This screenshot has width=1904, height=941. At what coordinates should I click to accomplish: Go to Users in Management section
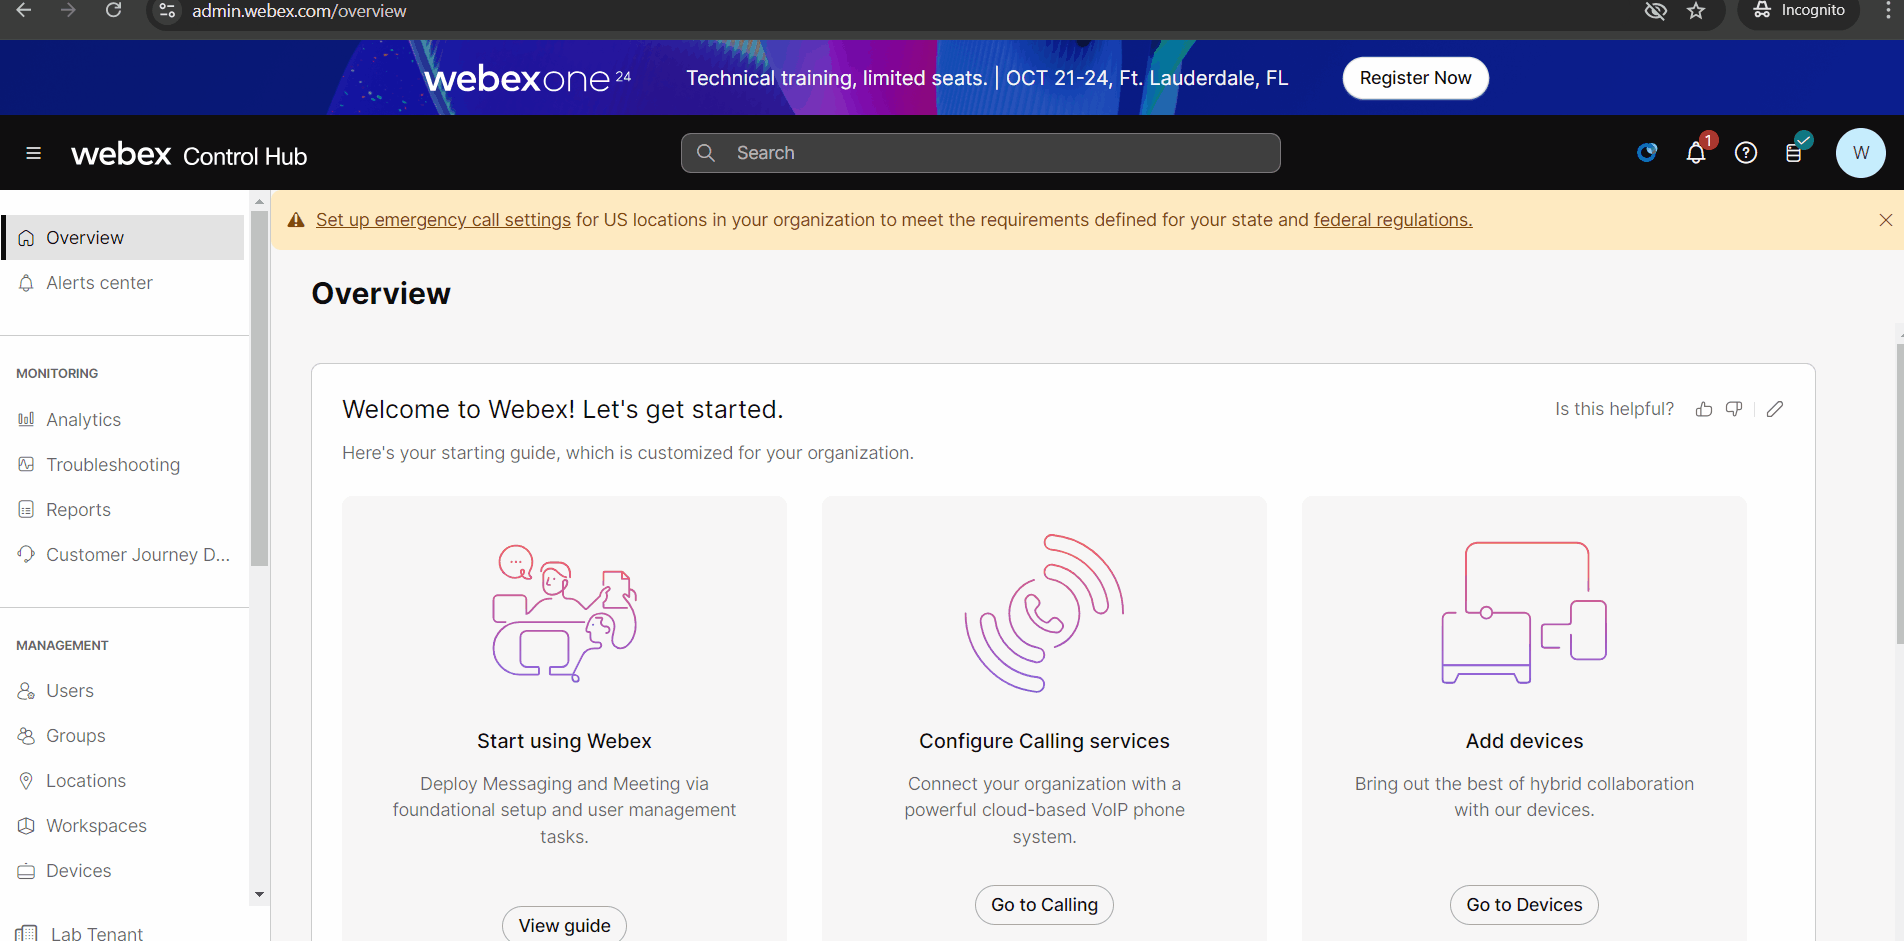pyautogui.click(x=70, y=691)
